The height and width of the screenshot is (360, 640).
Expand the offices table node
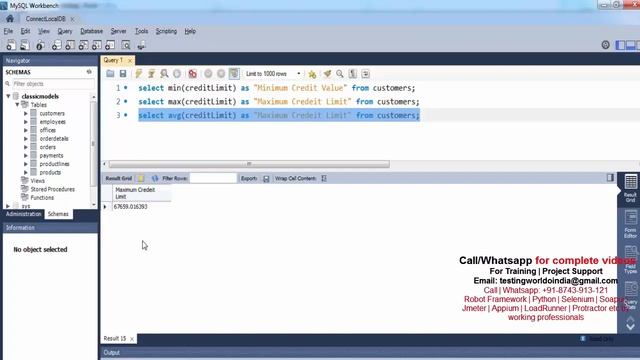[x=26, y=130]
